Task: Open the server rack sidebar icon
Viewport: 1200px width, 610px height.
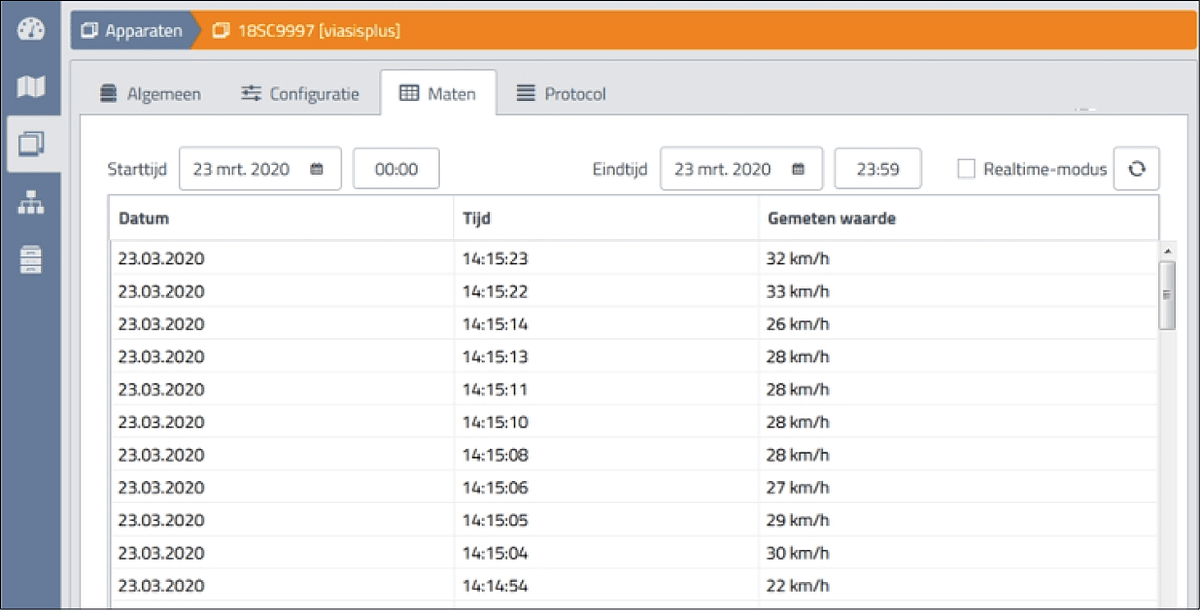Action: (32, 259)
